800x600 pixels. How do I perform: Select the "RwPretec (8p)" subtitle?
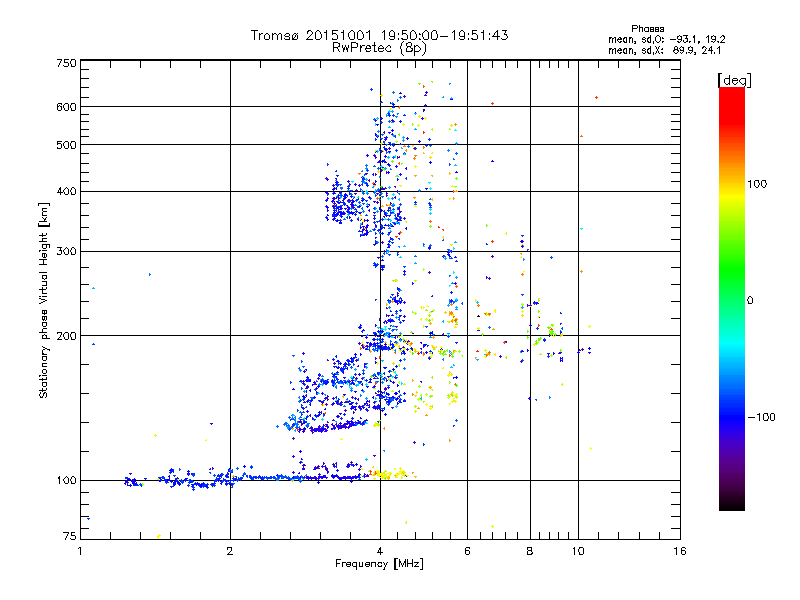(379, 48)
